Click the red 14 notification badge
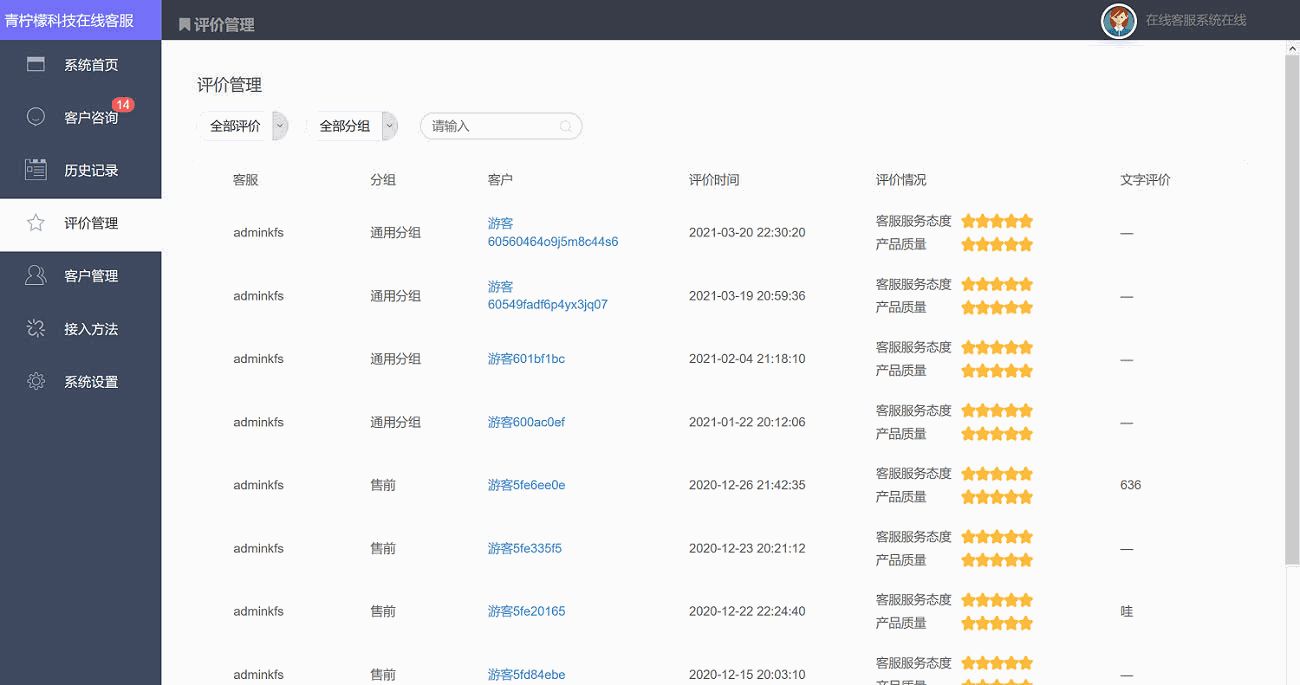1300x685 pixels. tap(123, 105)
